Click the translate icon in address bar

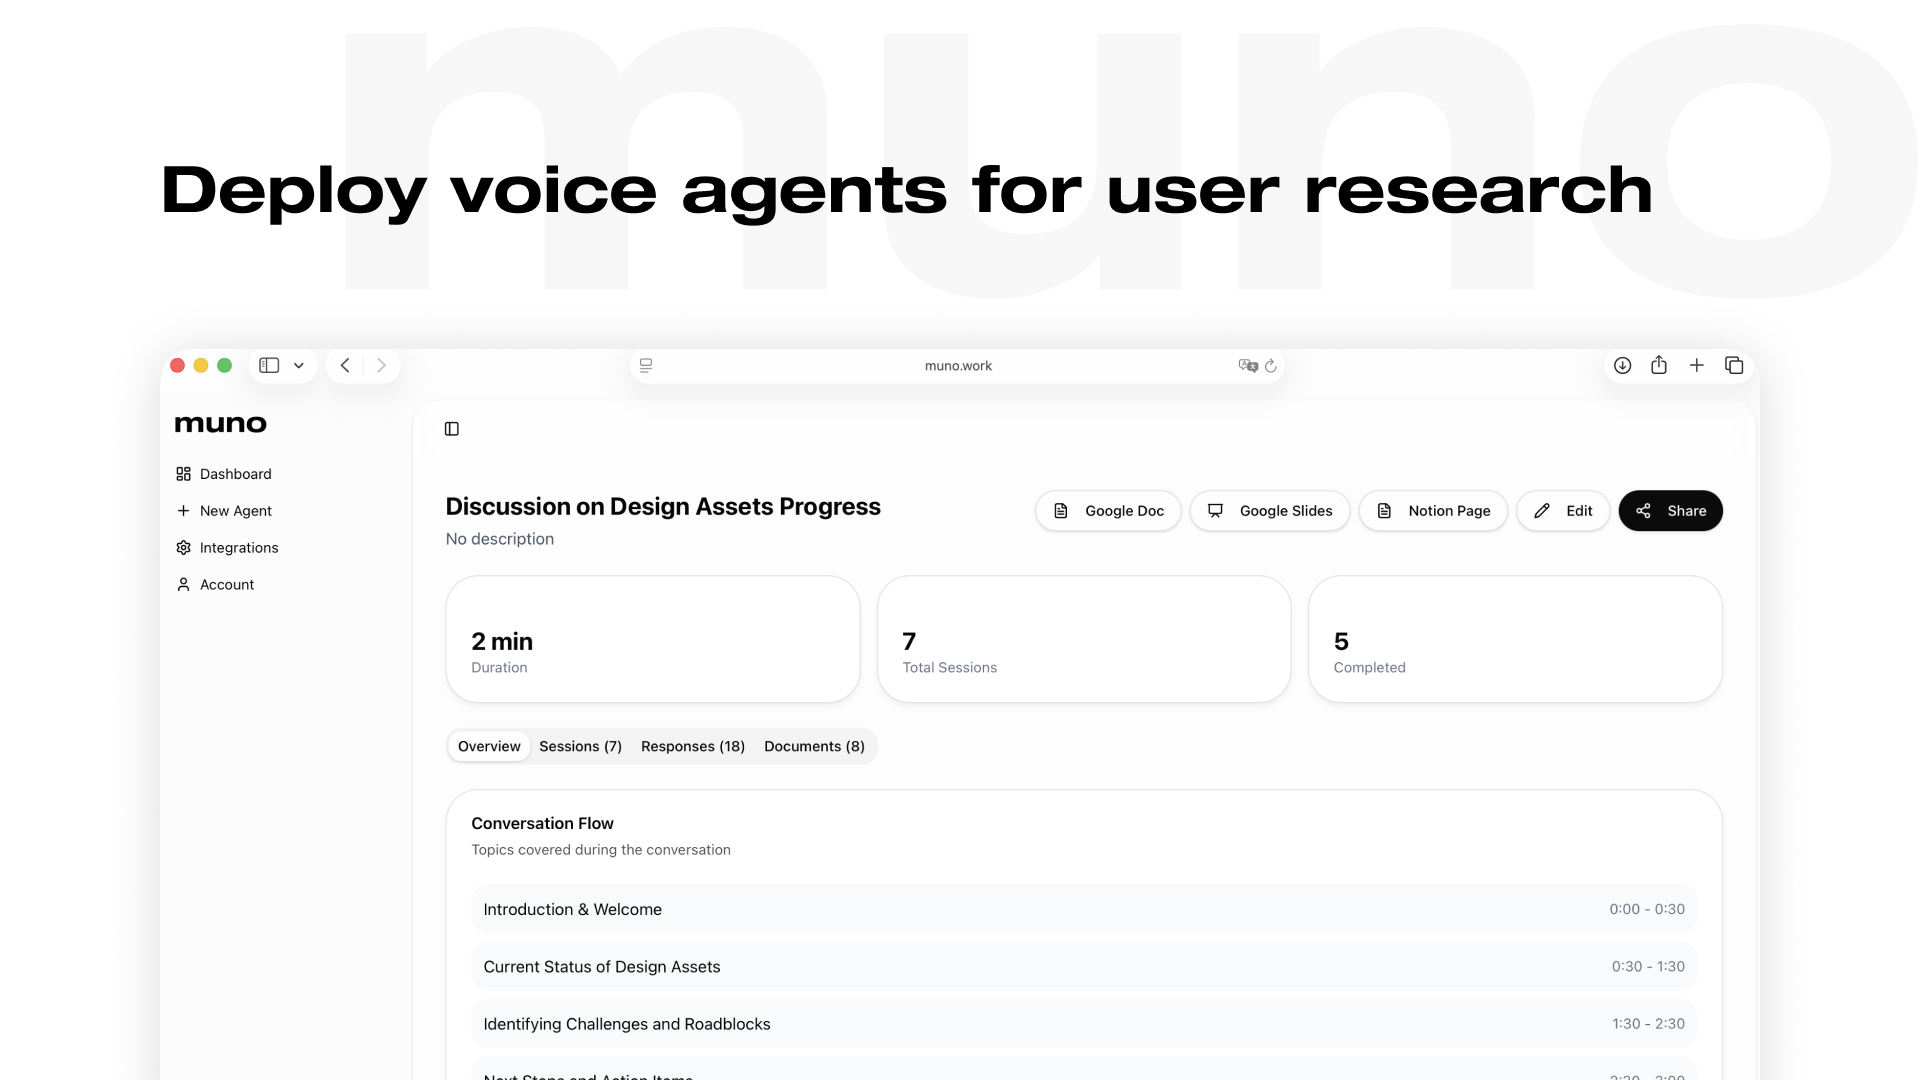(x=1247, y=366)
